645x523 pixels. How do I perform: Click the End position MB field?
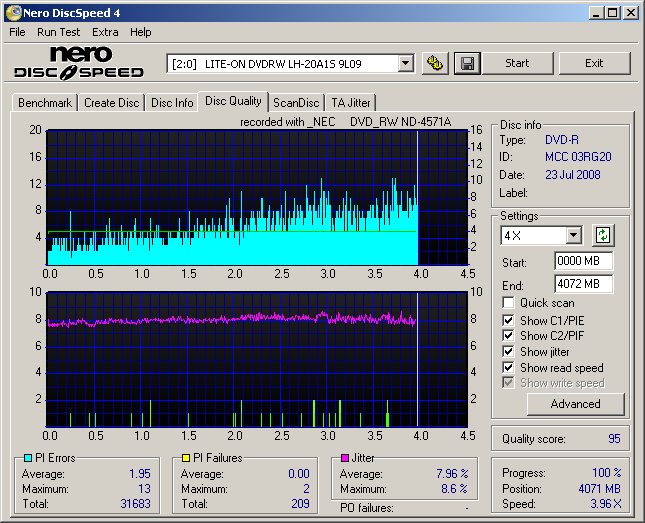[583, 283]
